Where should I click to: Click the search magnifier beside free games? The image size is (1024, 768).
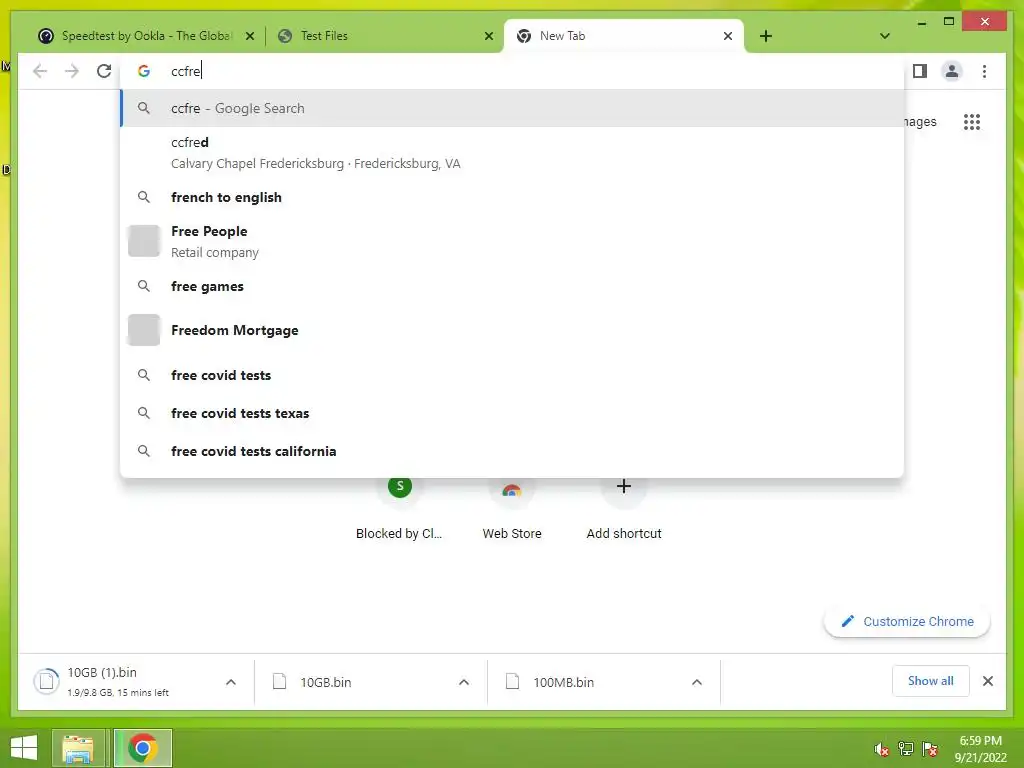(144, 286)
